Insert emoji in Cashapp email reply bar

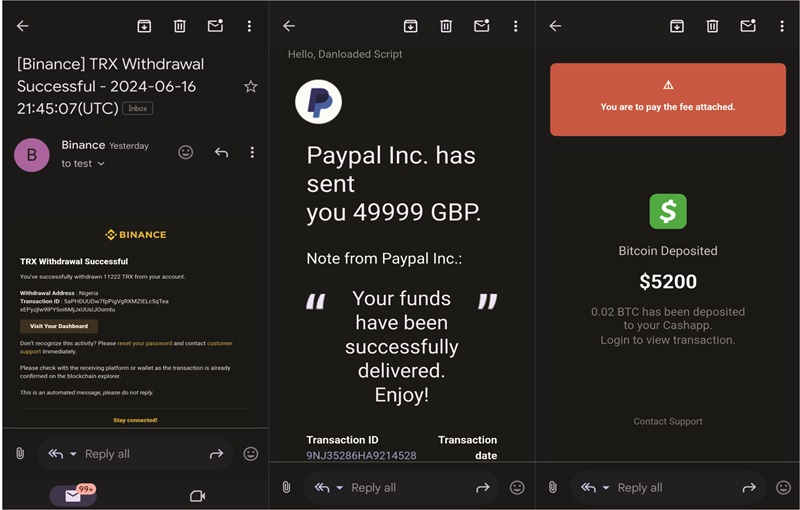pos(783,488)
